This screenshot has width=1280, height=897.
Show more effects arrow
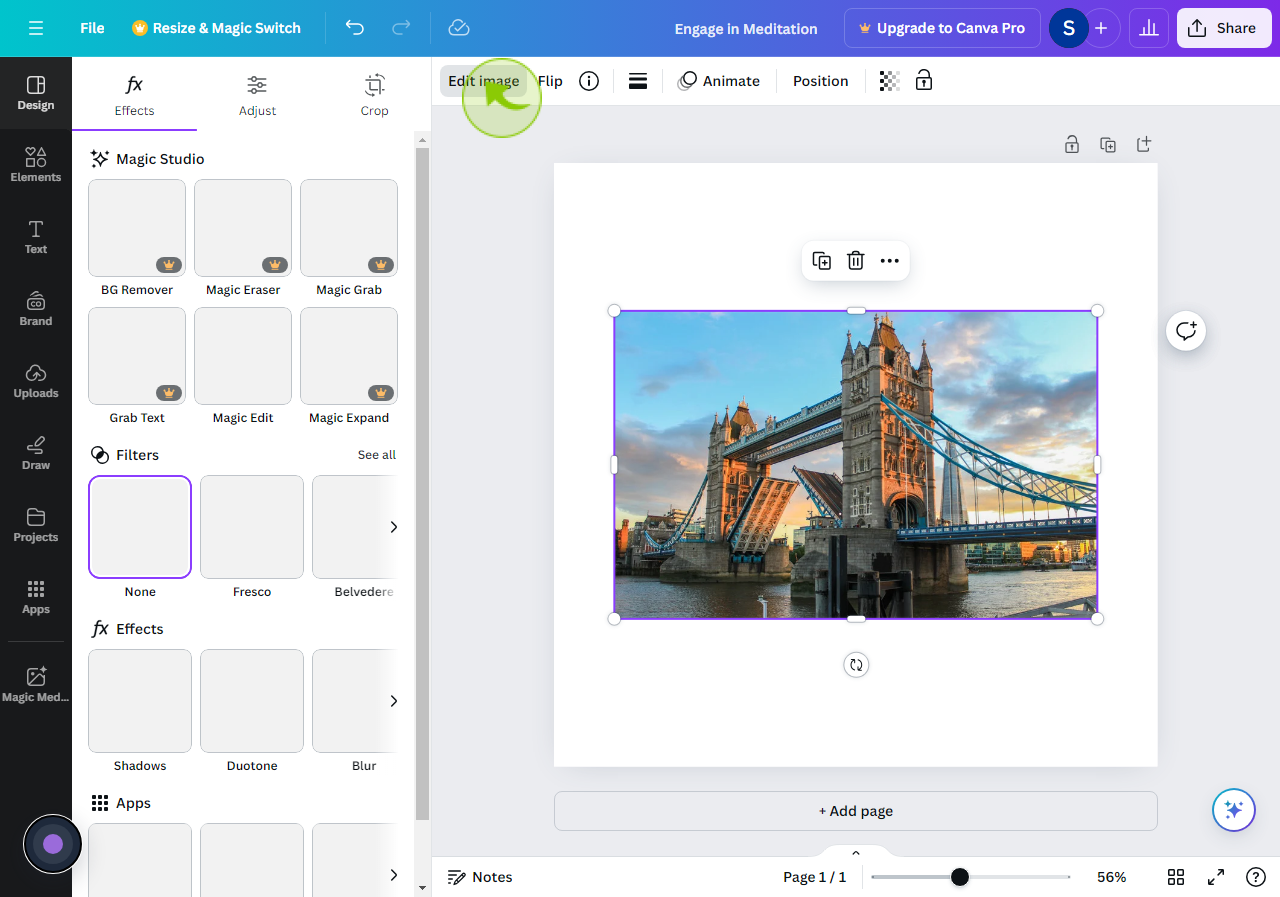point(393,701)
